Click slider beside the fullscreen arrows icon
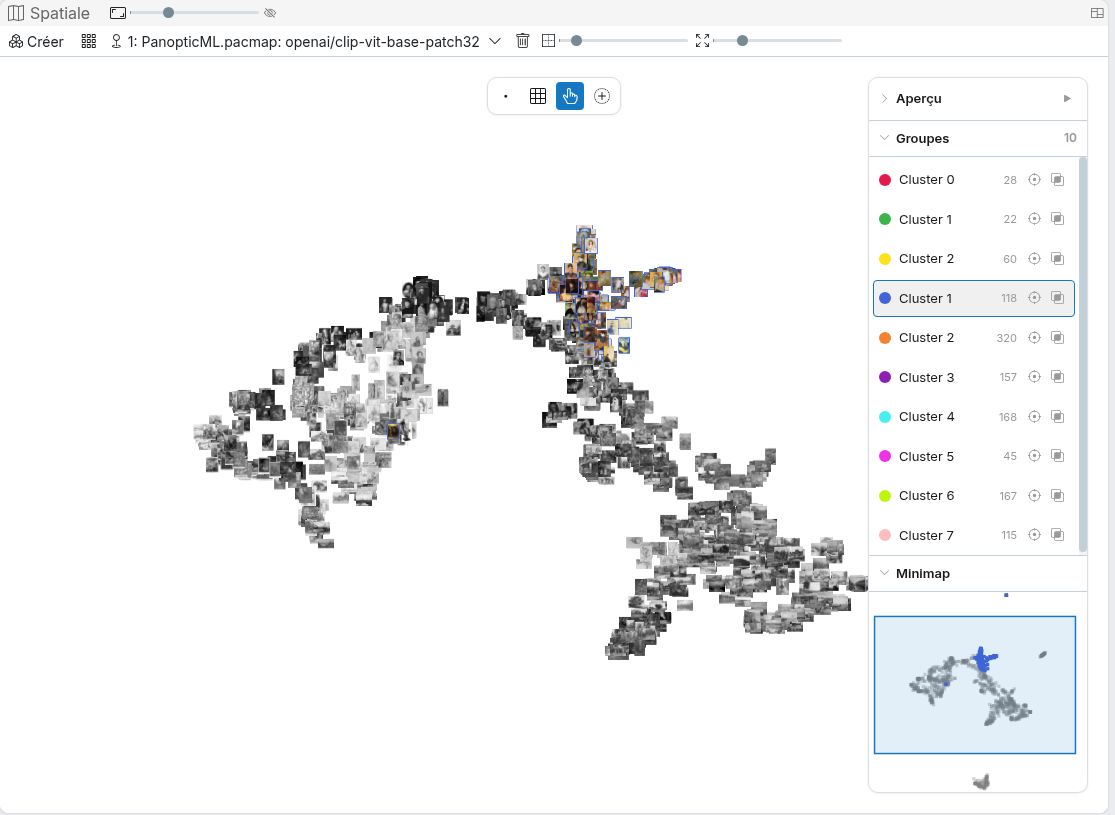 (777, 41)
